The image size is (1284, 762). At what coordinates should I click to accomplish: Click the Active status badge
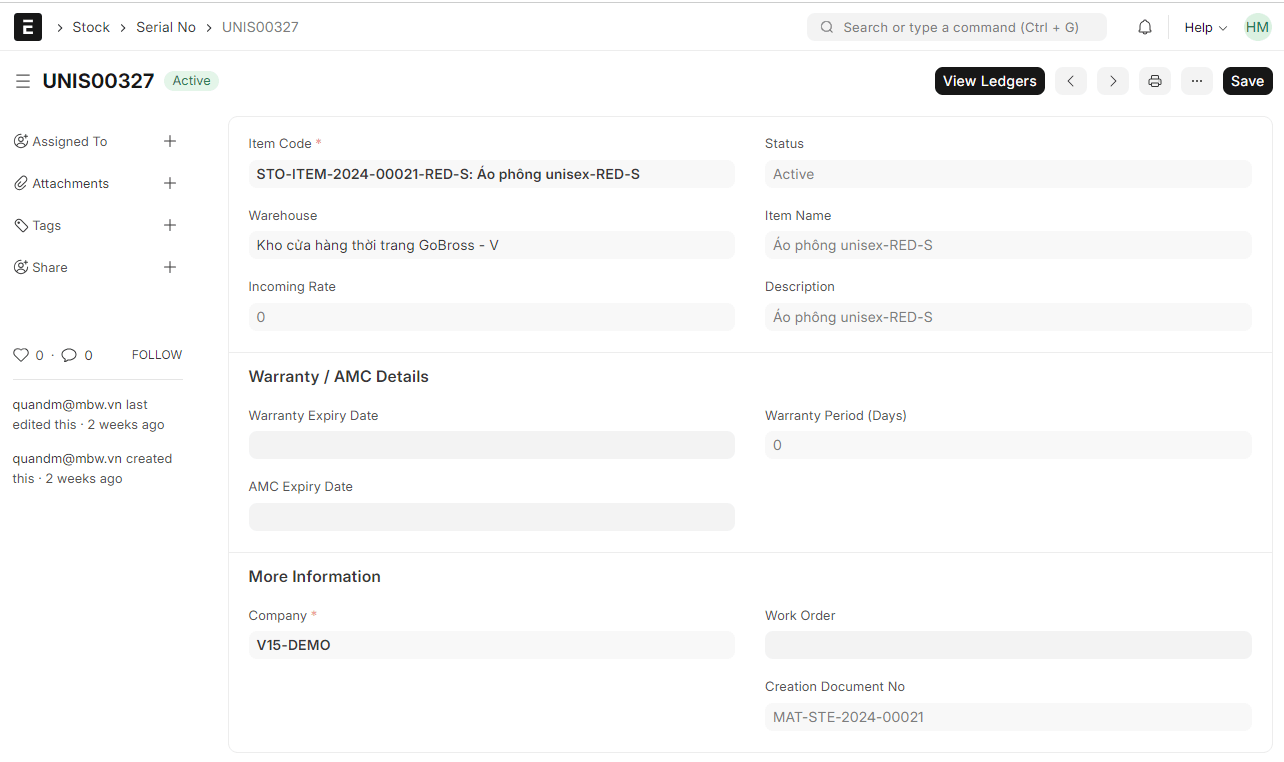pyautogui.click(x=191, y=81)
